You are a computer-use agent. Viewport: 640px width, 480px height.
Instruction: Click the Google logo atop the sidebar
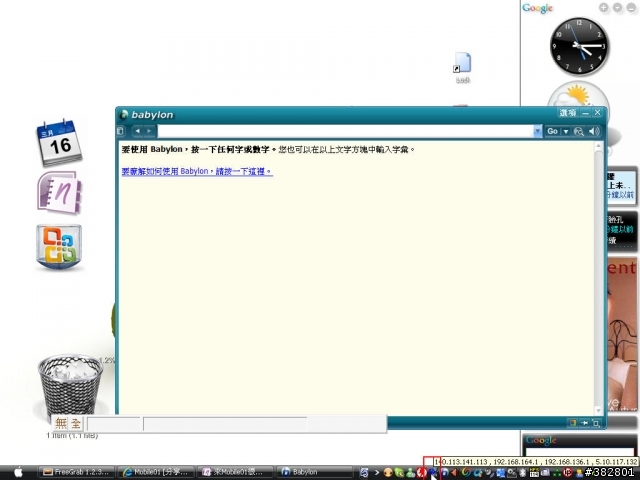[537, 8]
